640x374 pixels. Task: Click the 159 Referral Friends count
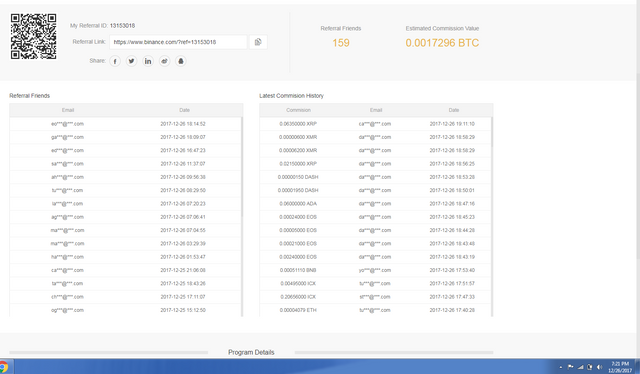click(341, 43)
